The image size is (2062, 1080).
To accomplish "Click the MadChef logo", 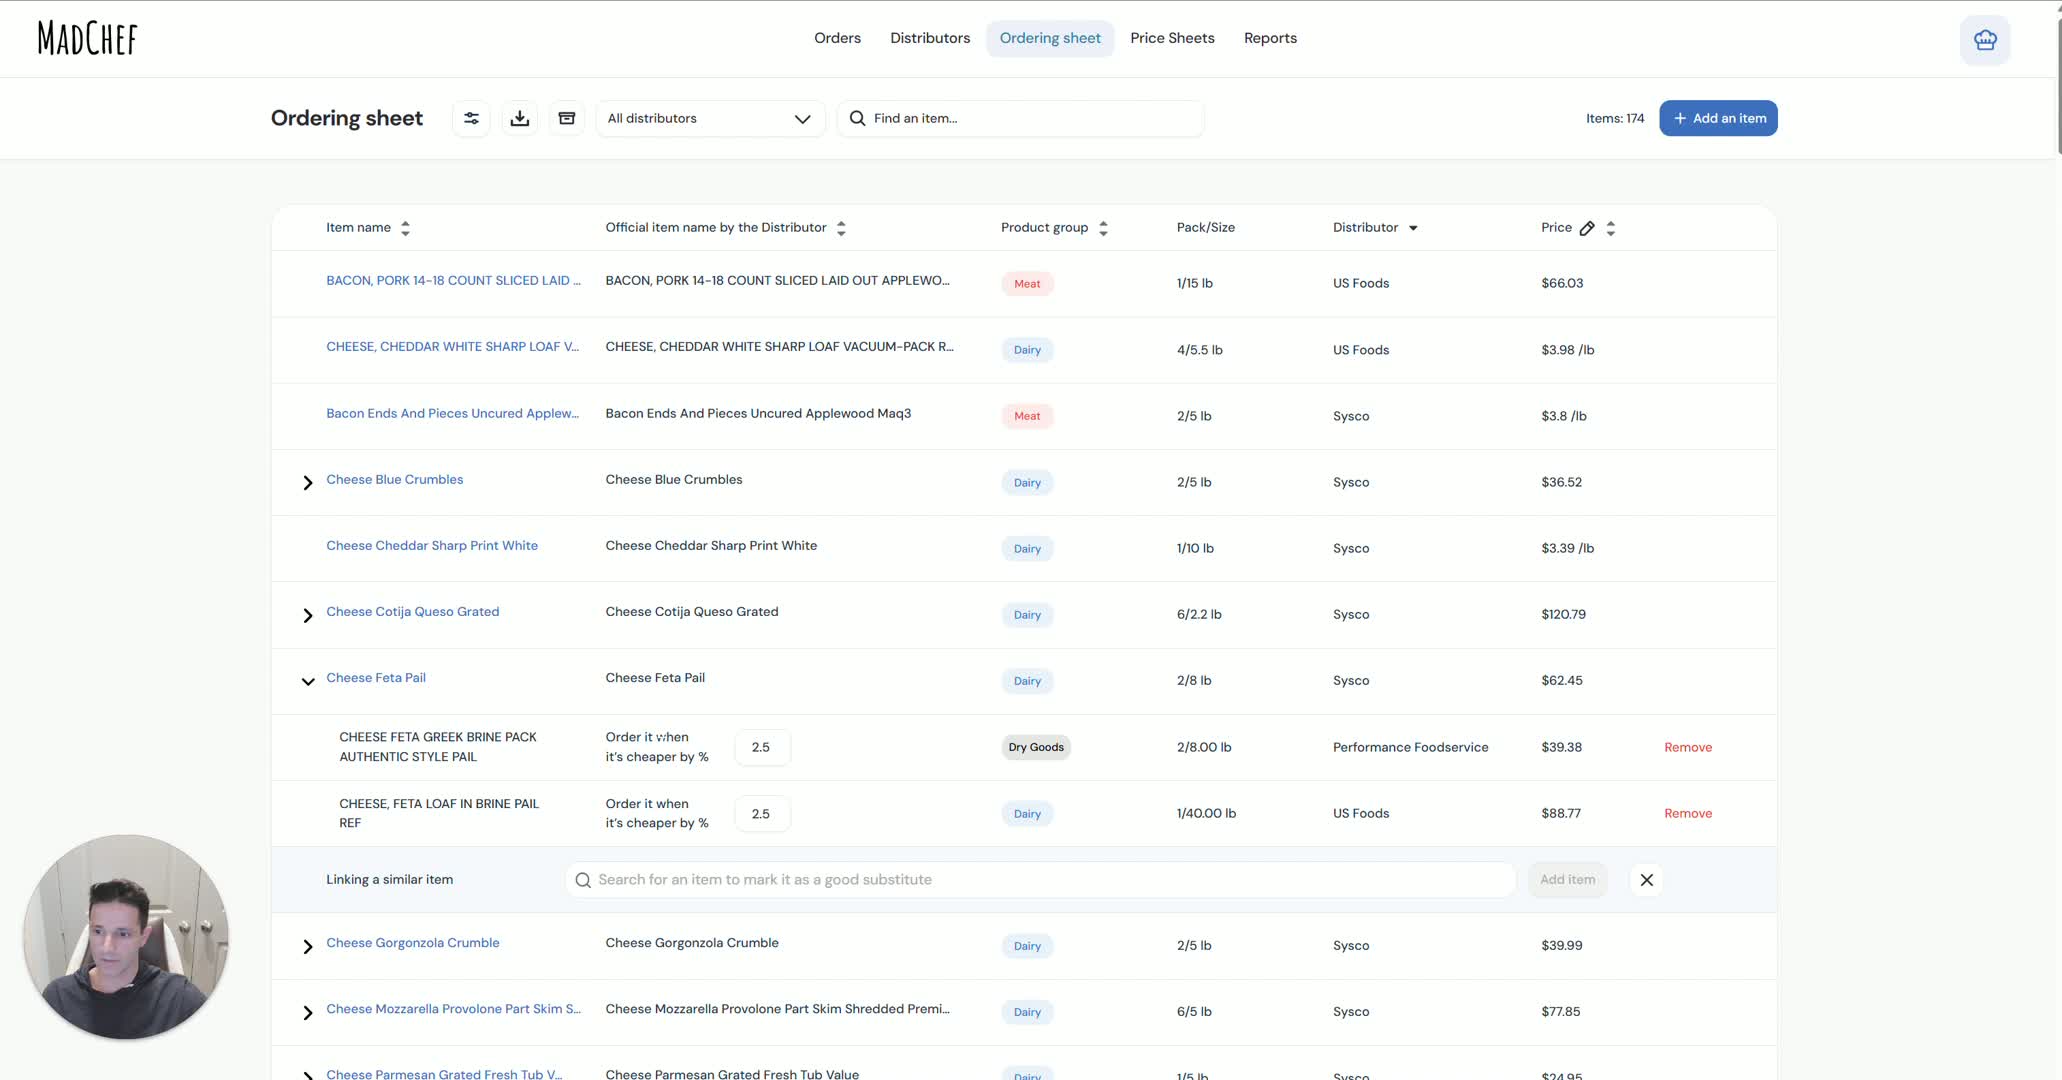I will pyautogui.click(x=87, y=38).
